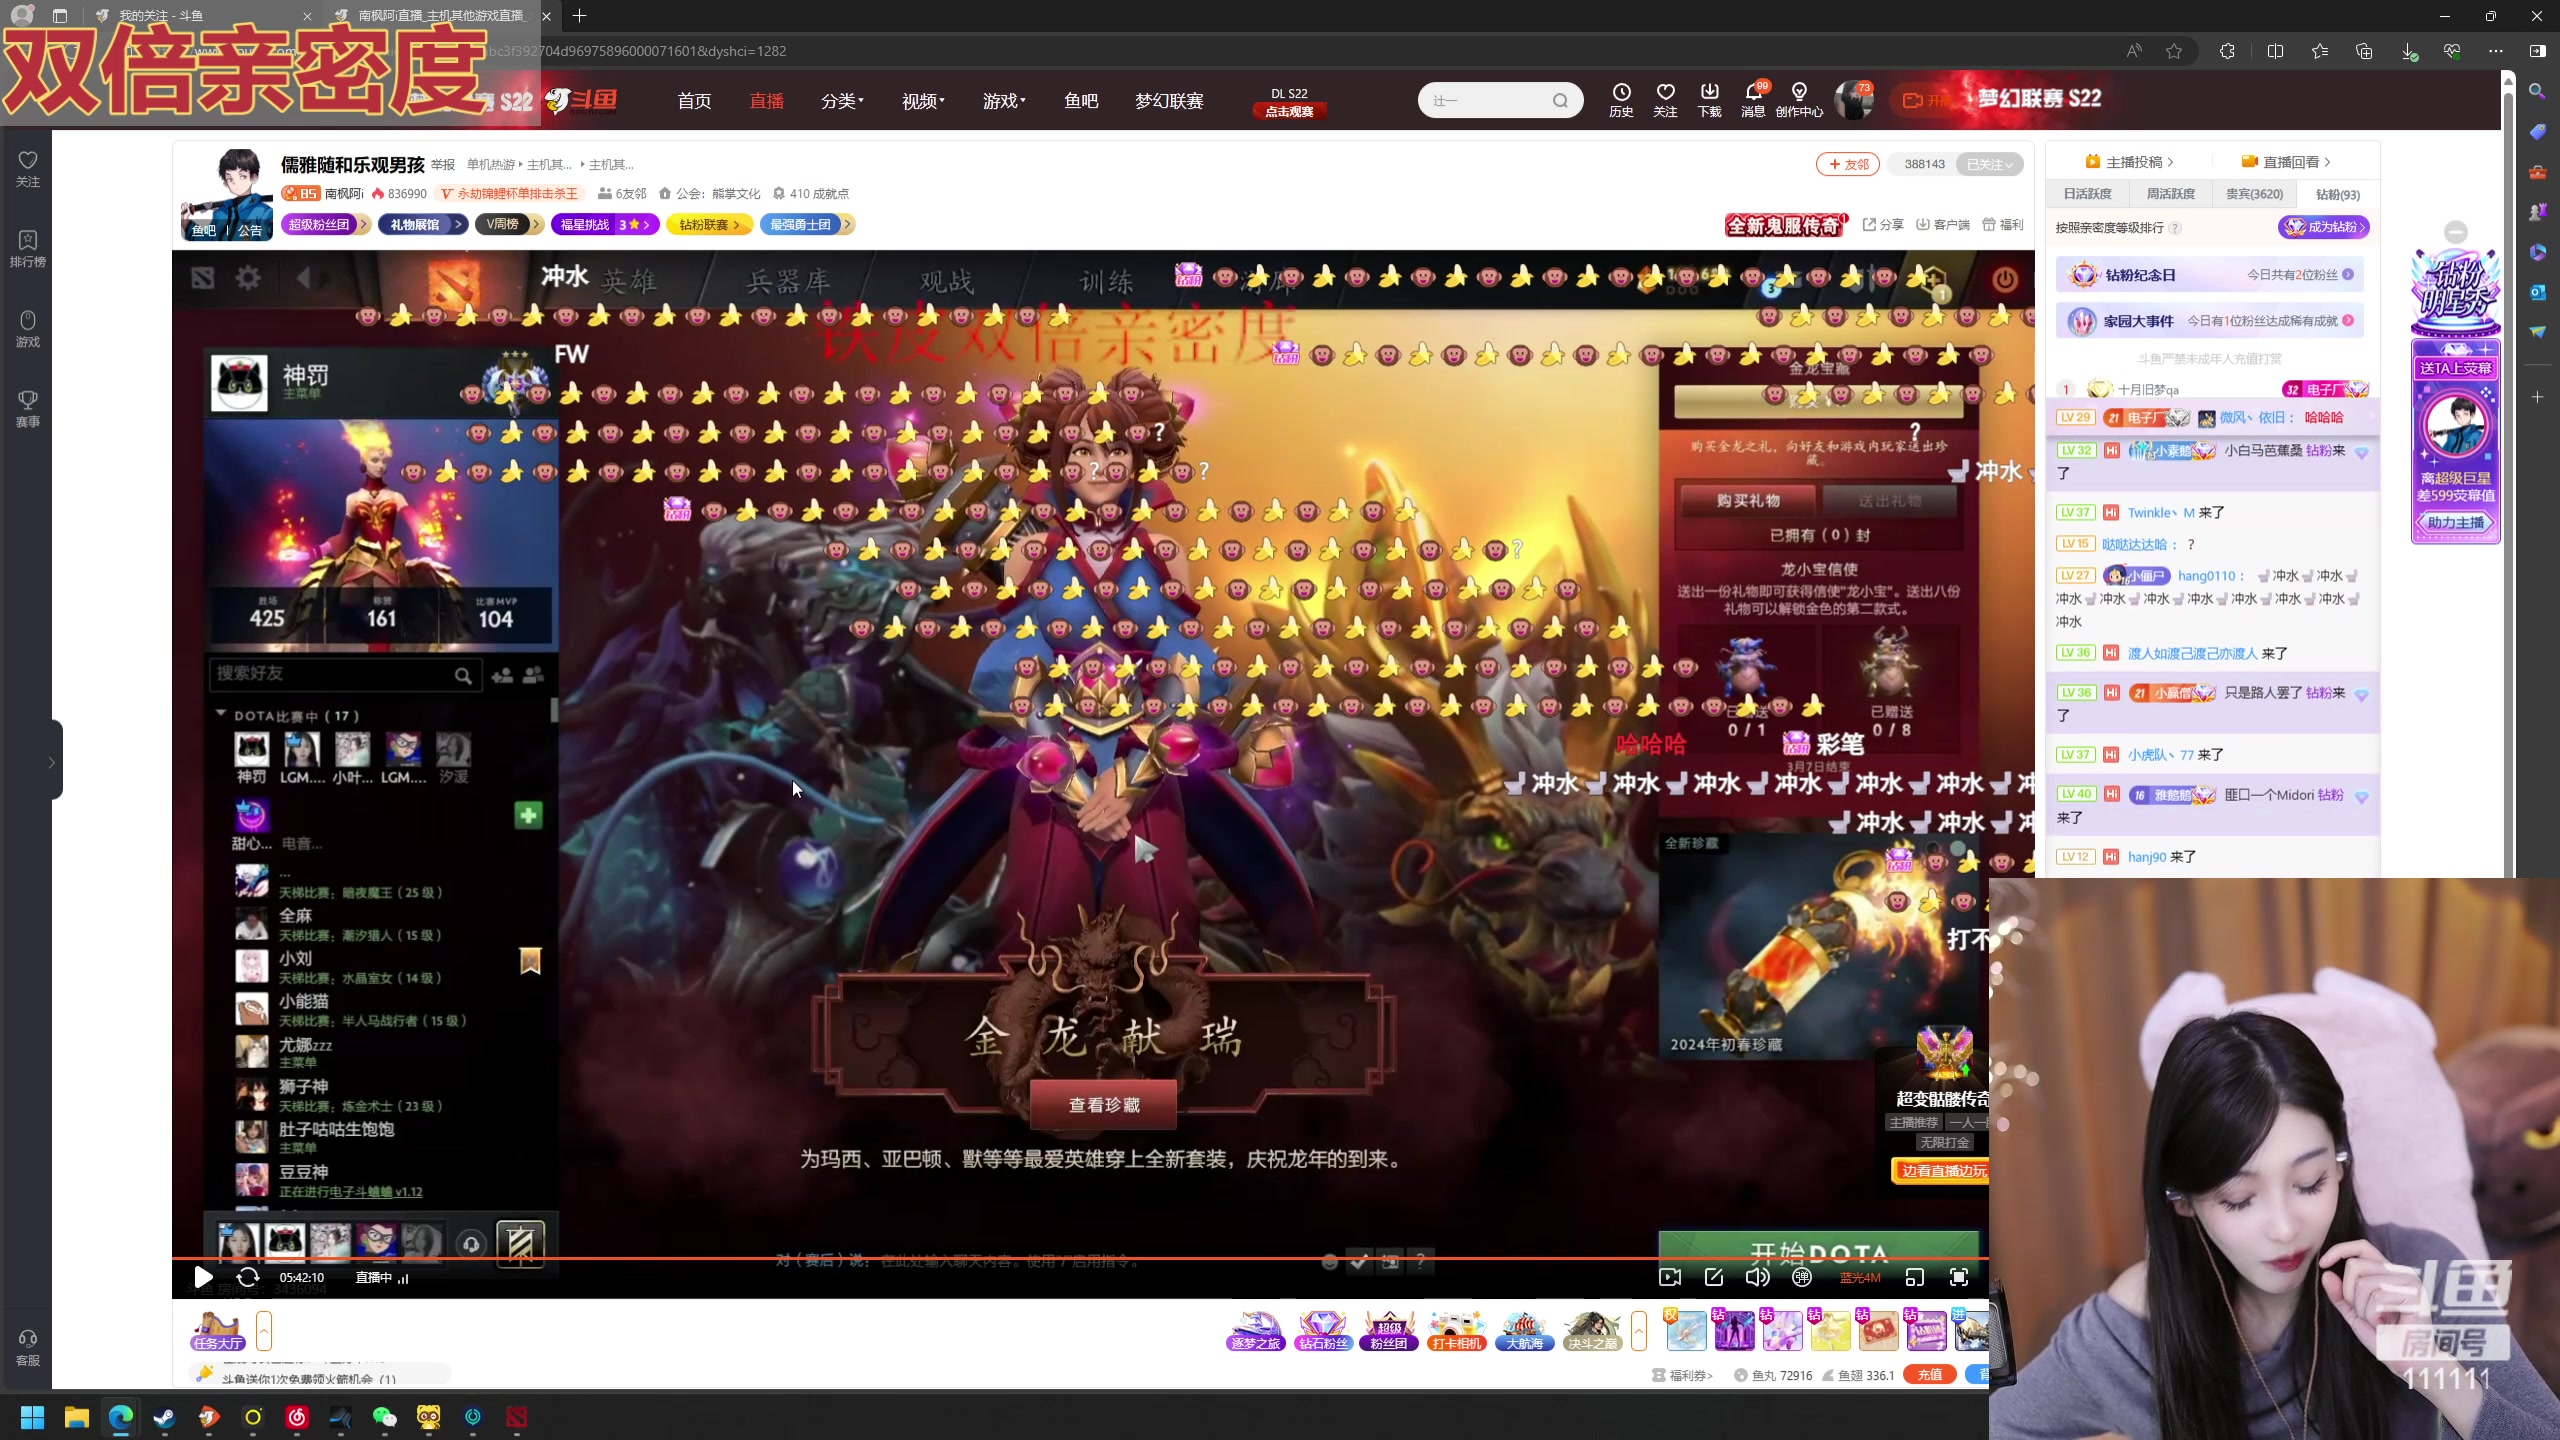Toggle danmaku bullet comments on/off
The width and height of the screenshot is (2560, 1440).
1802,1277
